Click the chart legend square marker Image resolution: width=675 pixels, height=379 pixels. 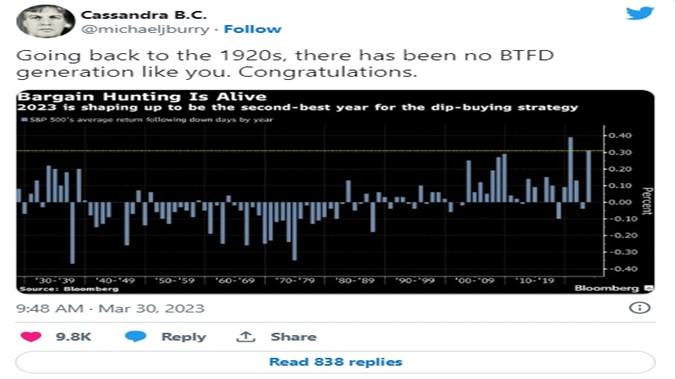pos(25,120)
